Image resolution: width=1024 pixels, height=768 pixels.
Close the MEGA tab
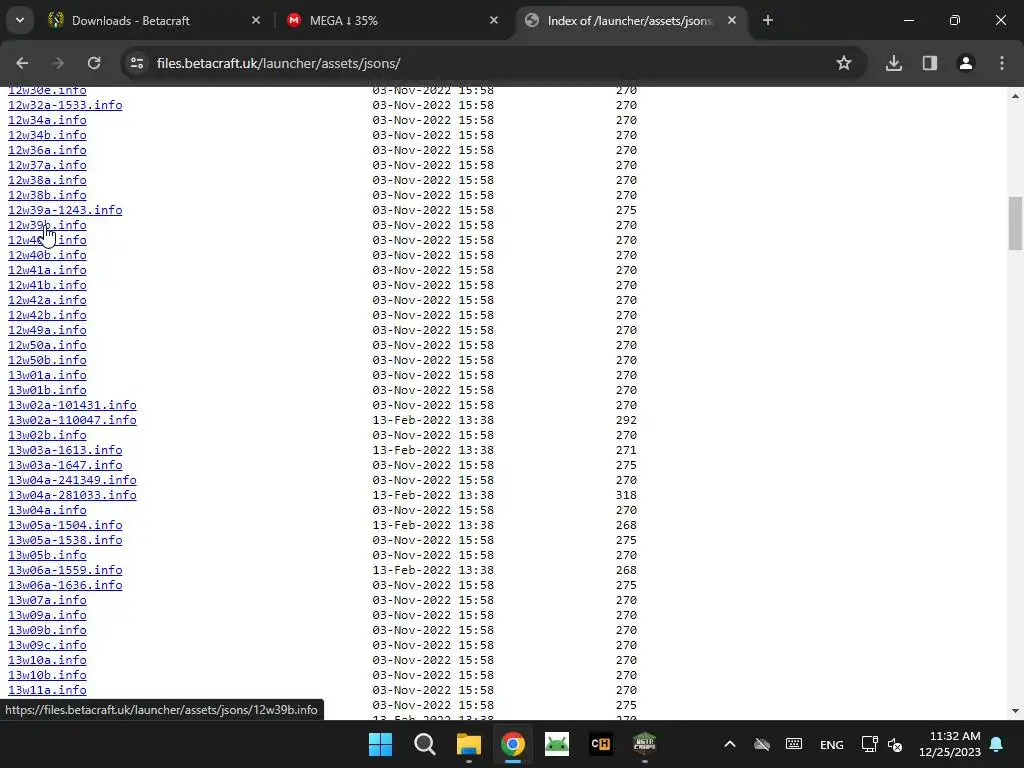(x=494, y=20)
